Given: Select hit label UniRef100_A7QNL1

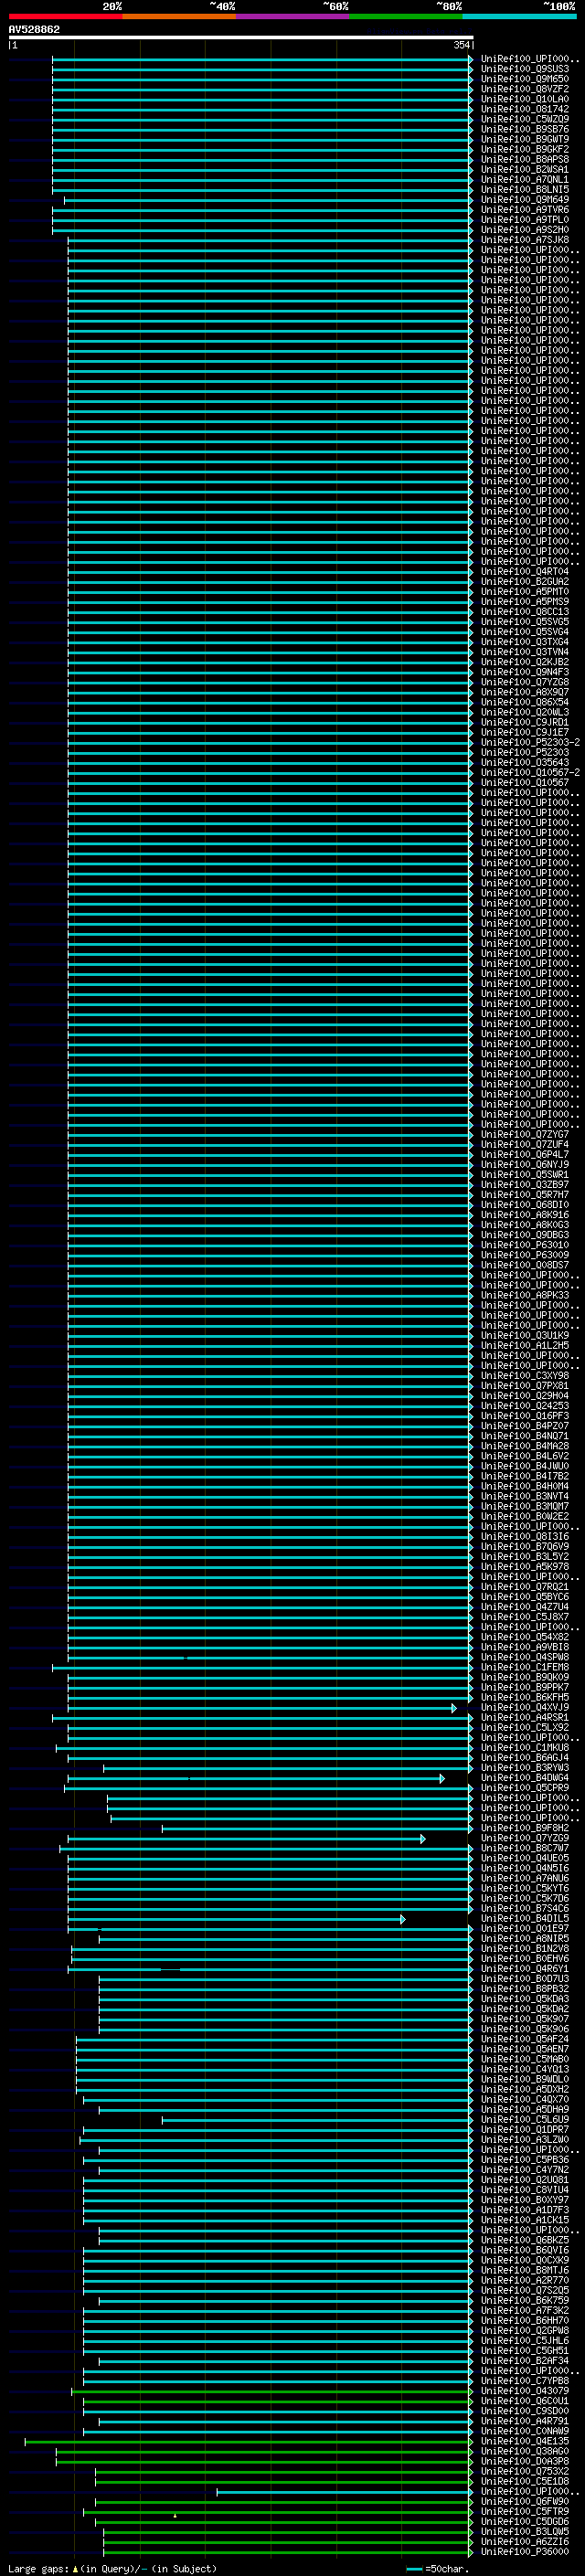Looking at the screenshot, I should coord(525,179).
